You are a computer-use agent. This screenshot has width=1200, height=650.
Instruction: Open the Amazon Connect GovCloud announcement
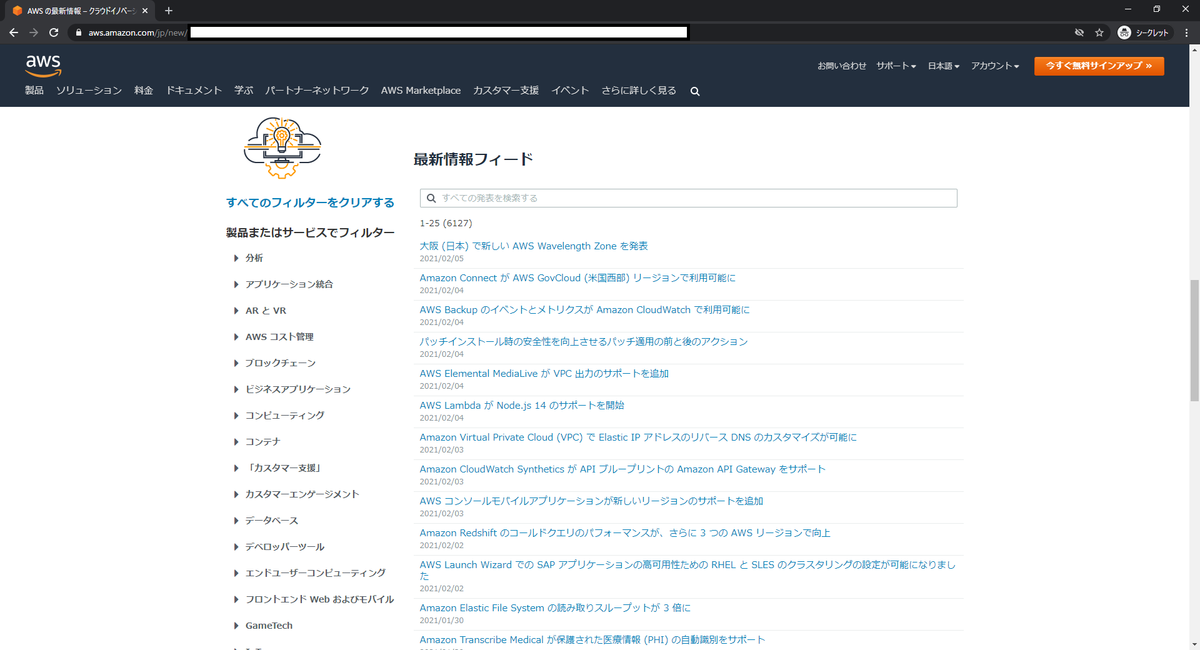[578, 278]
